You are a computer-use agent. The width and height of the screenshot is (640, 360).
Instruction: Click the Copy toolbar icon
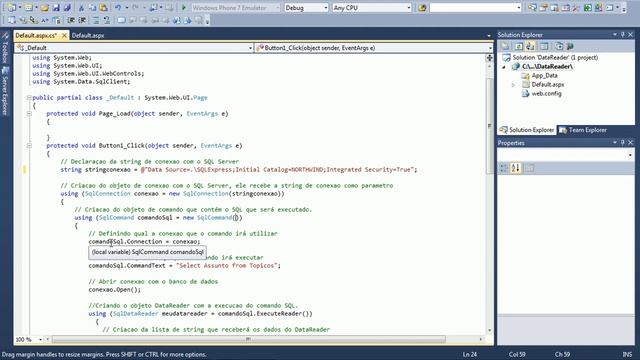92,8
